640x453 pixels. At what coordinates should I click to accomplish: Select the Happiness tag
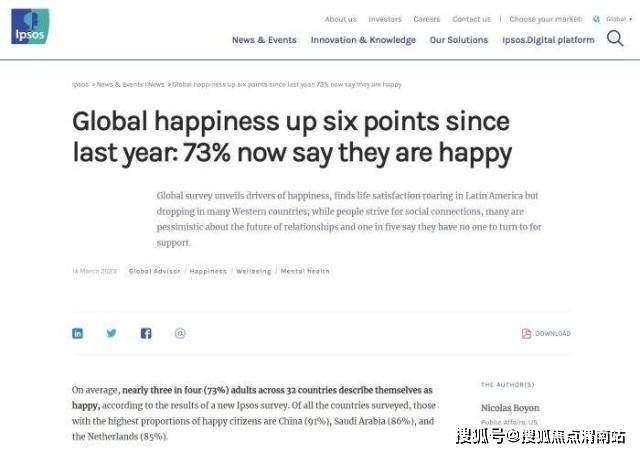pos(208,271)
